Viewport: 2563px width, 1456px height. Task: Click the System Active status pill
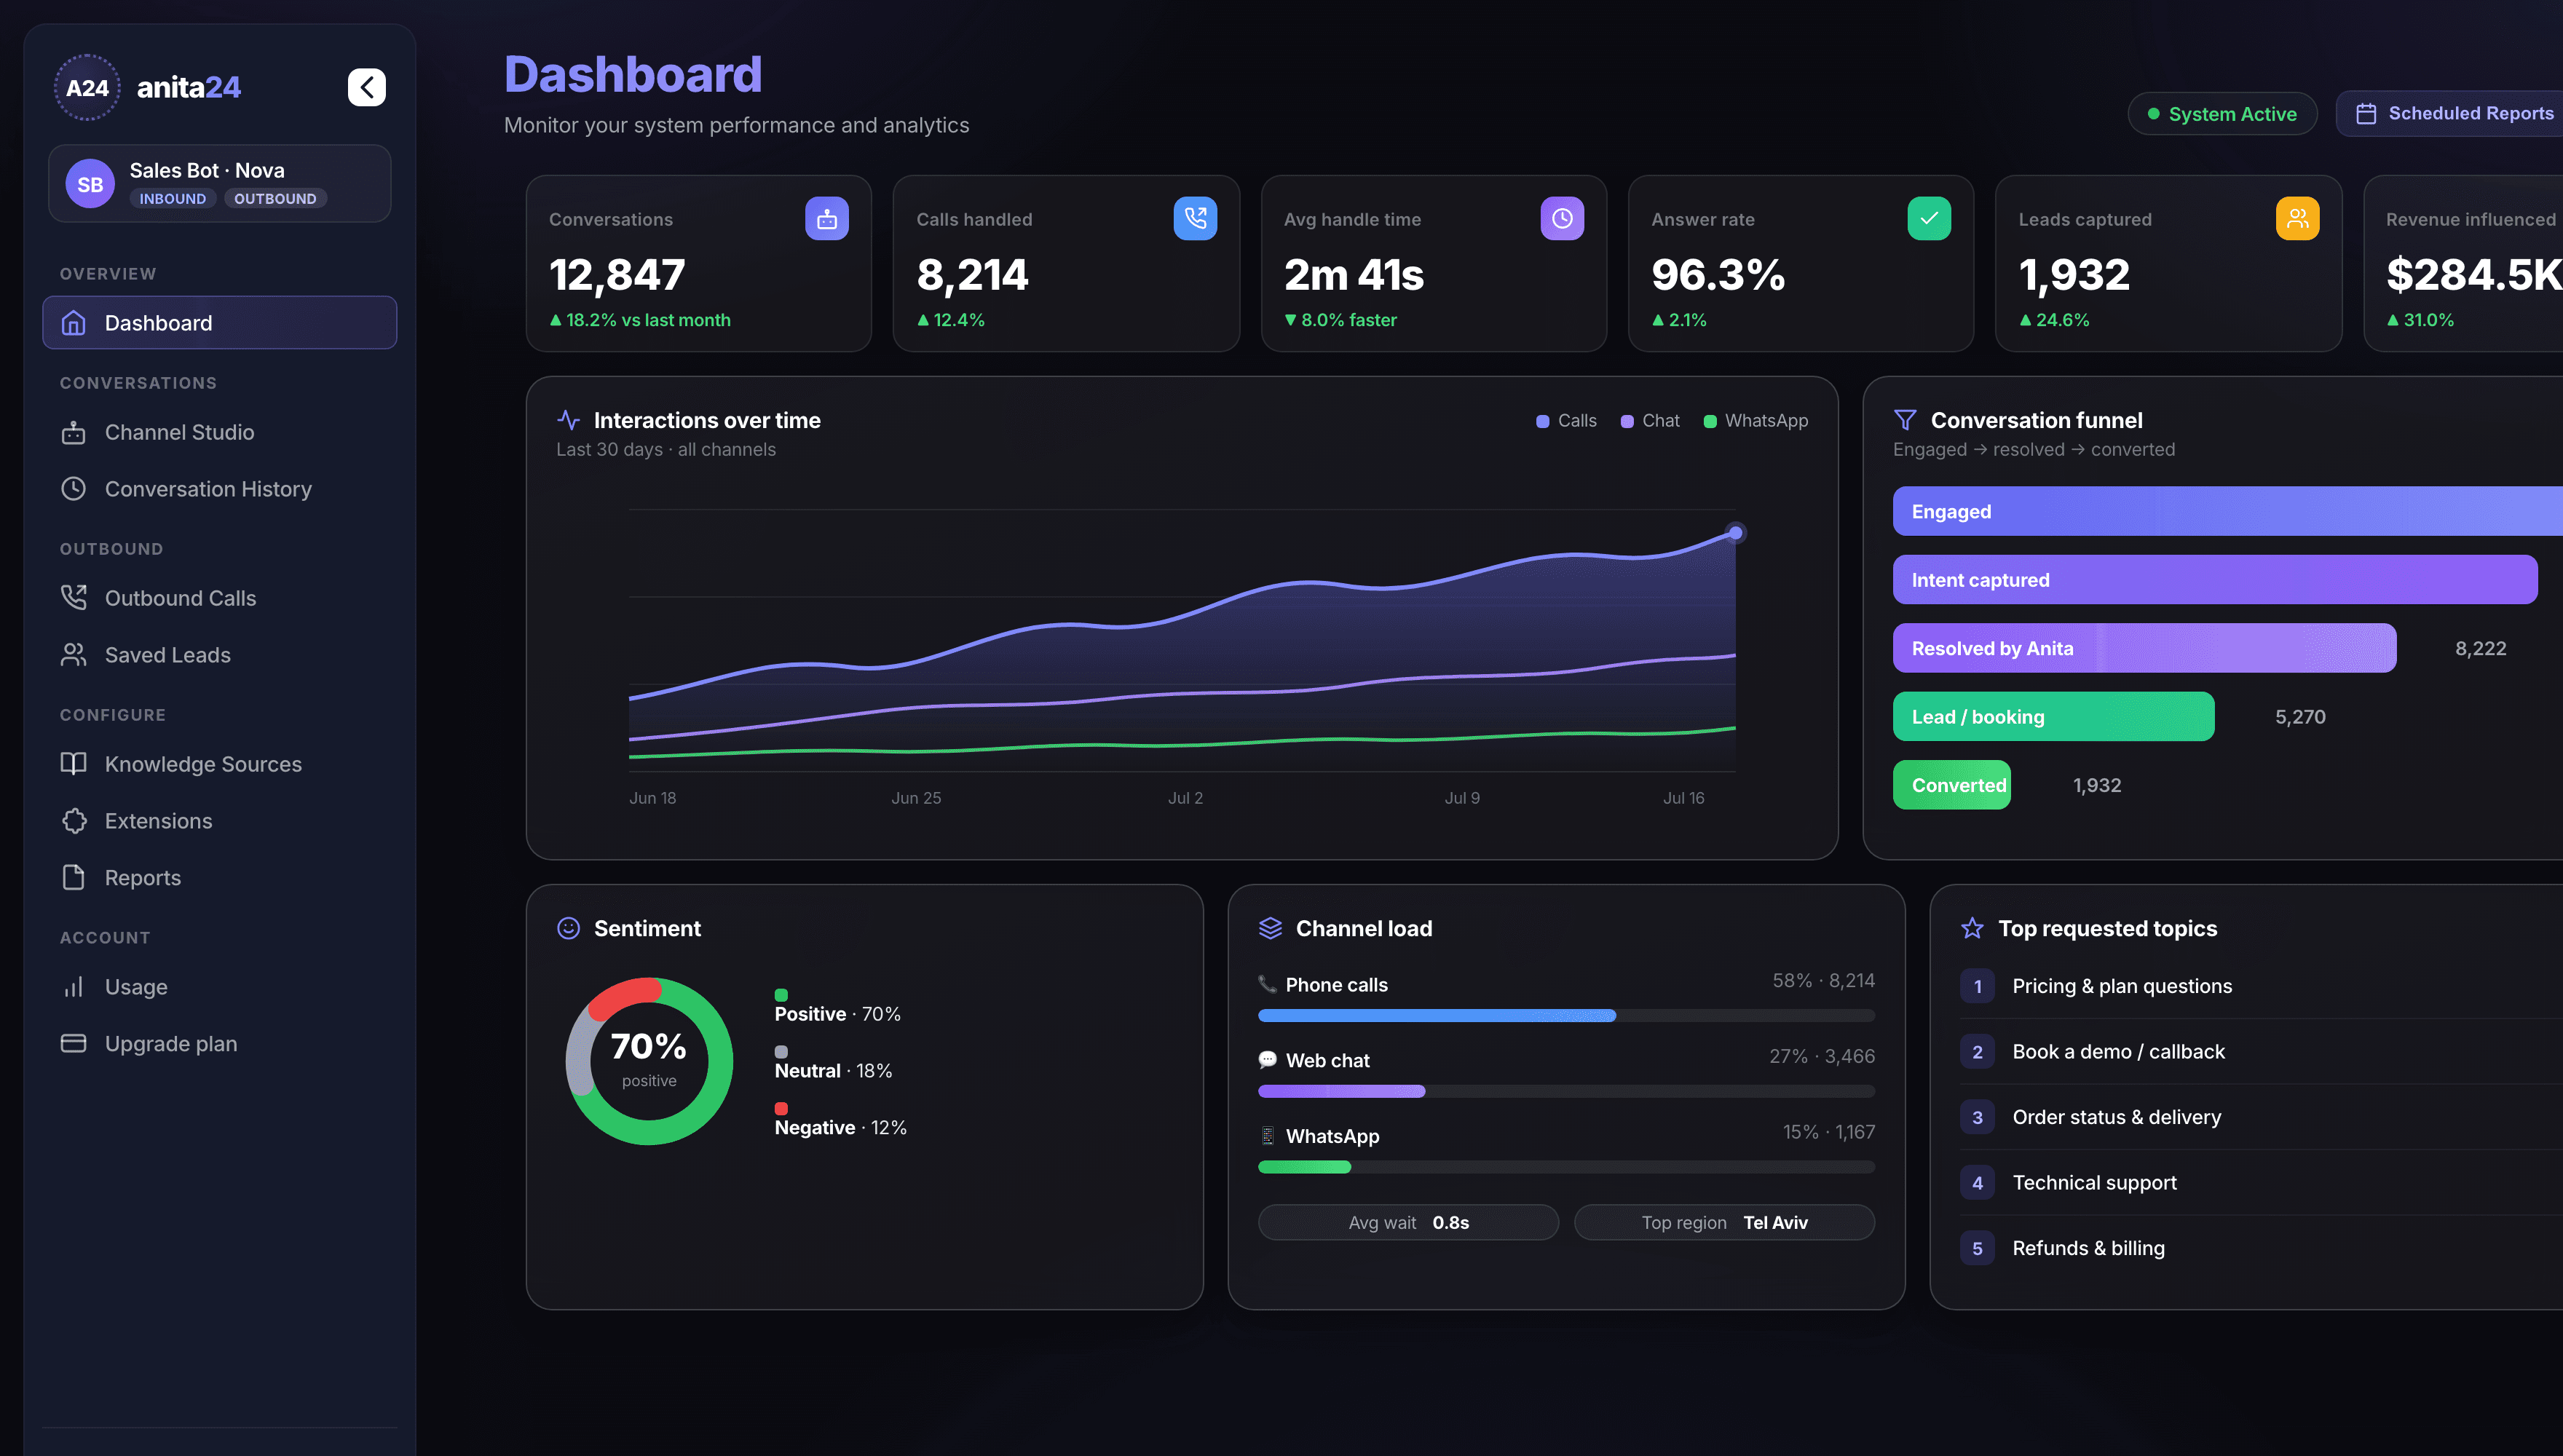[x=2222, y=114]
